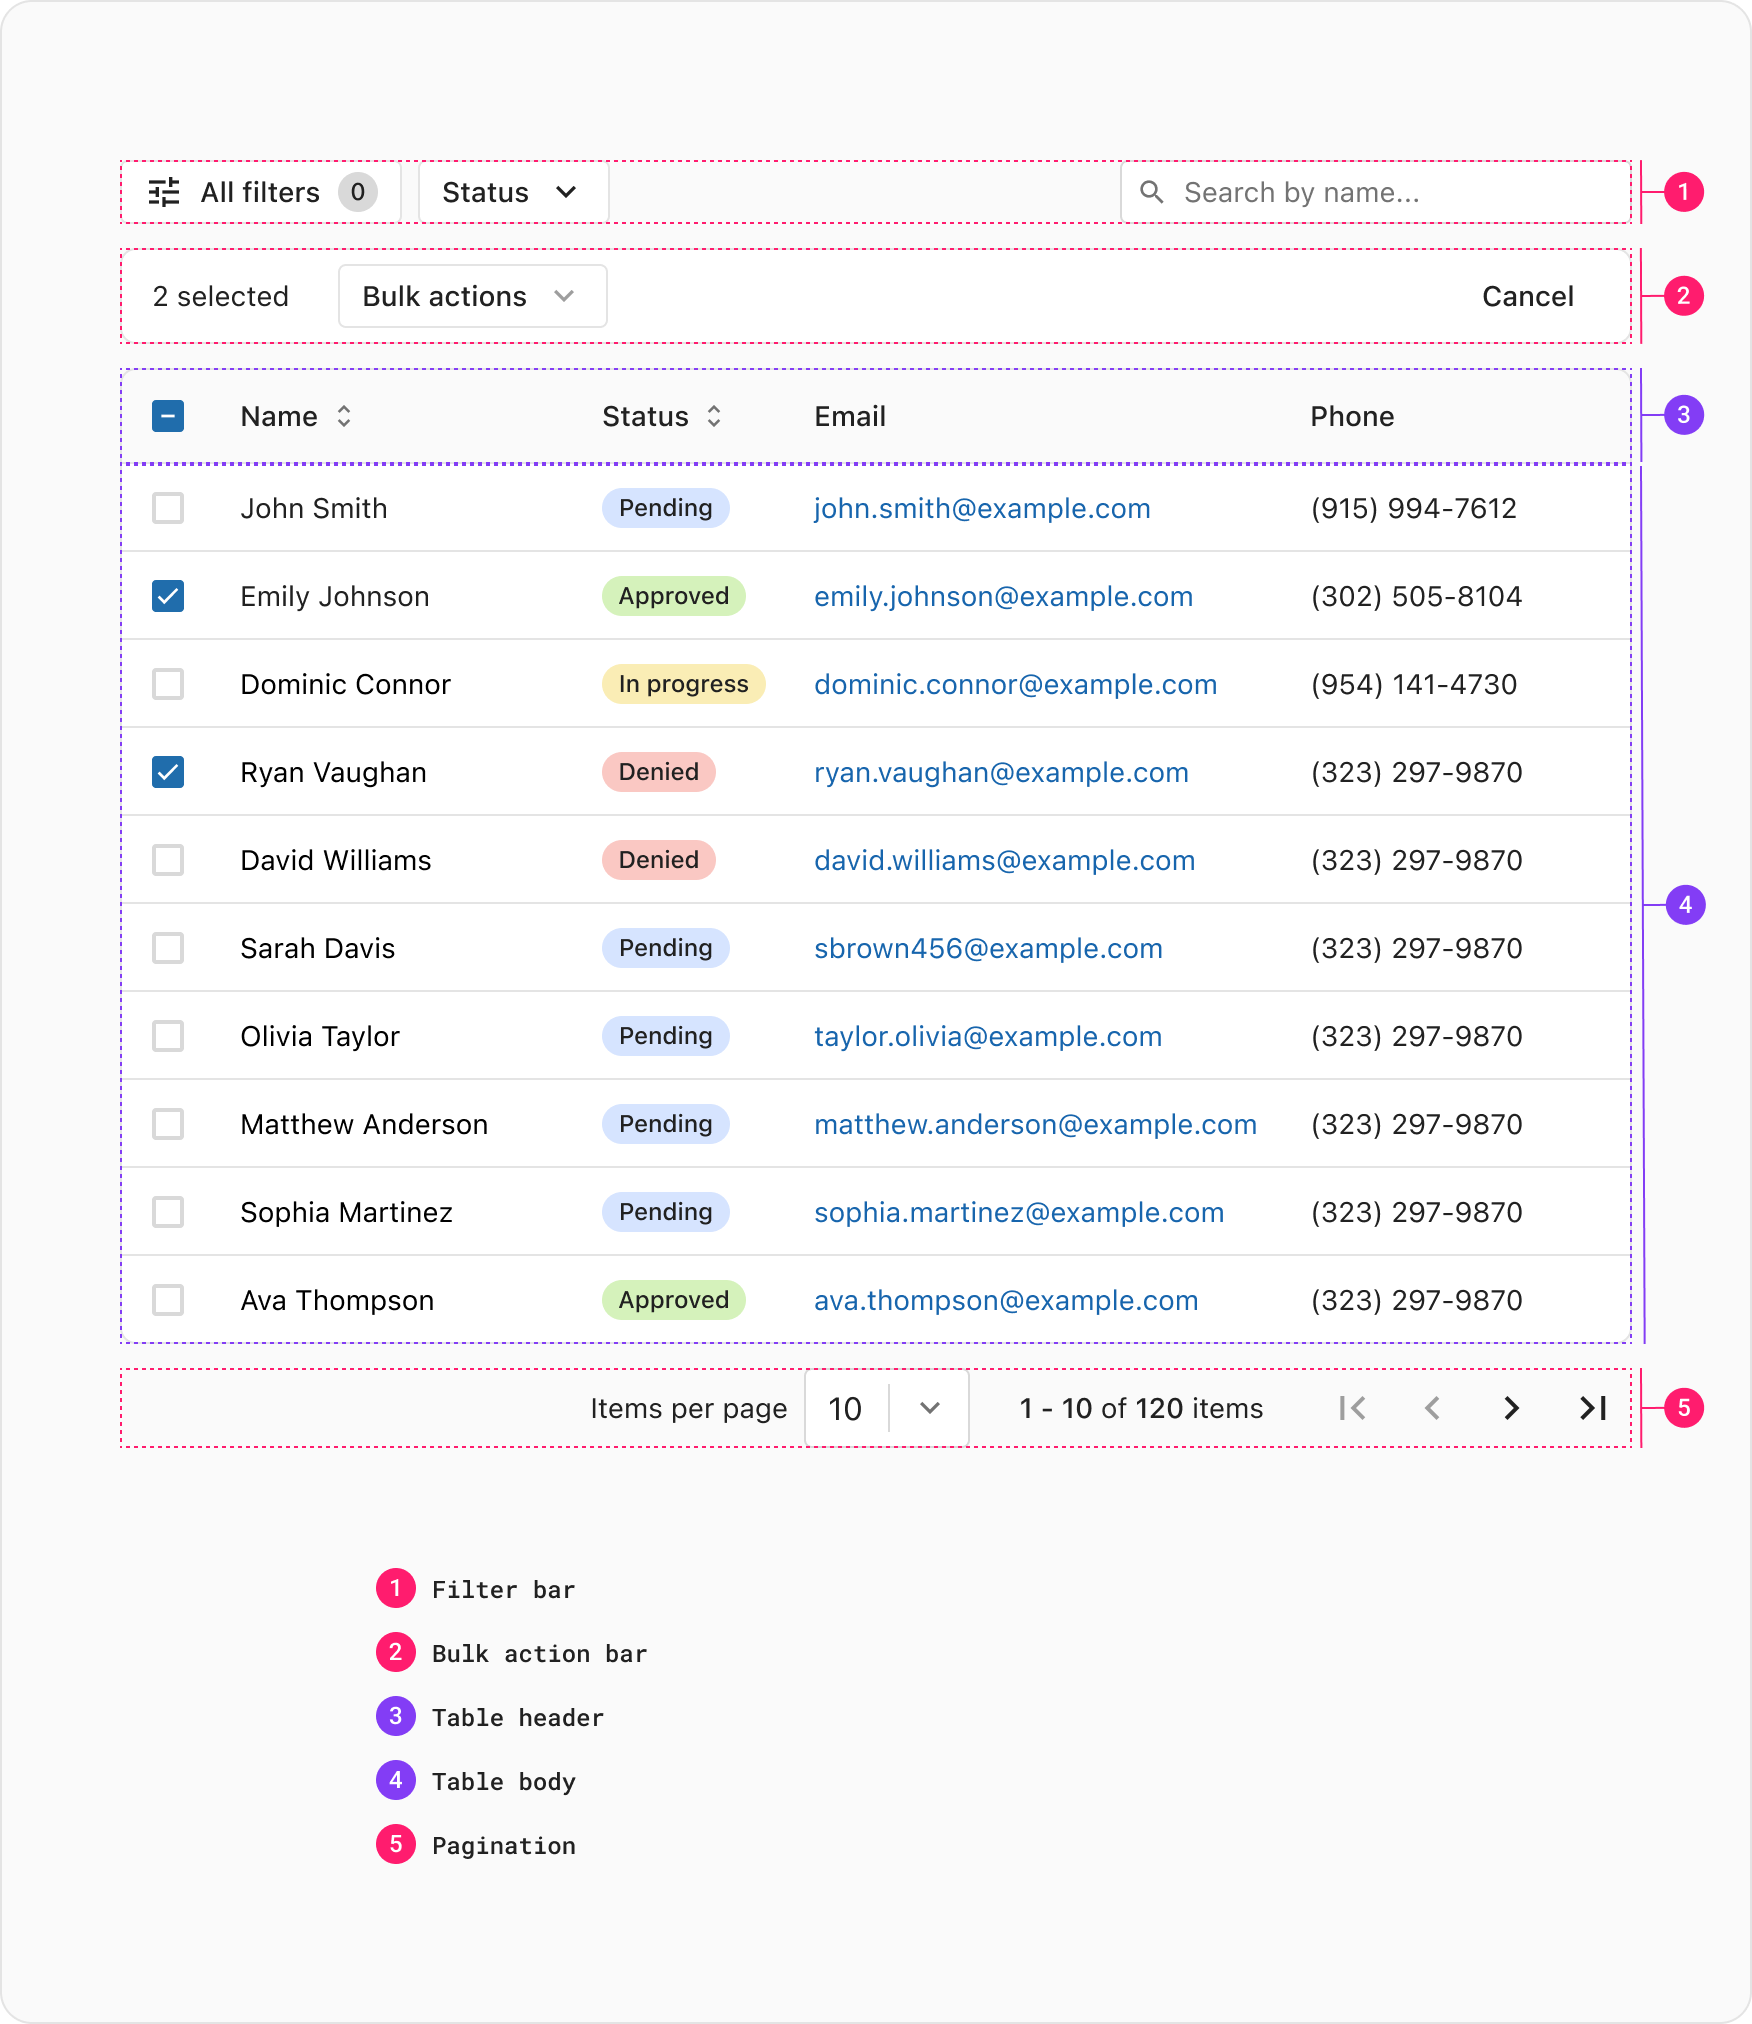Select the name Sophia Martinez
This screenshot has width=1752, height=2024.
tap(347, 1212)
